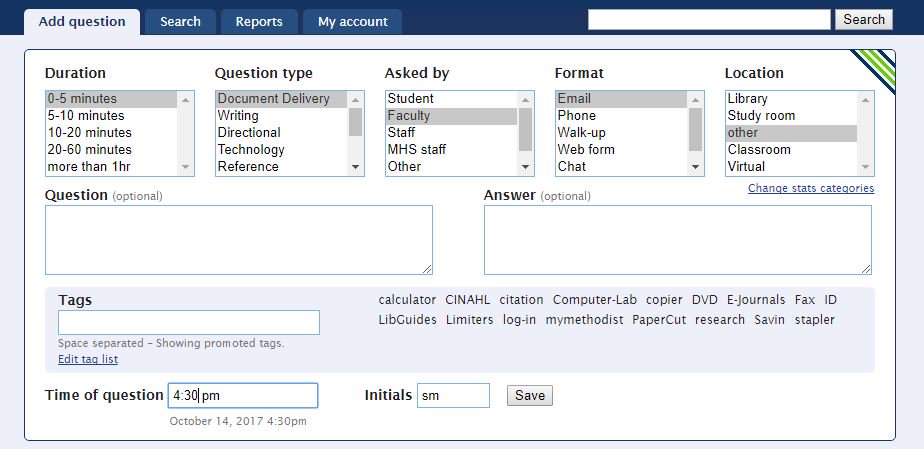This screenshot has width=924, height=449.
Task: Choose 'Writing' question type
Action: point(281,115)
